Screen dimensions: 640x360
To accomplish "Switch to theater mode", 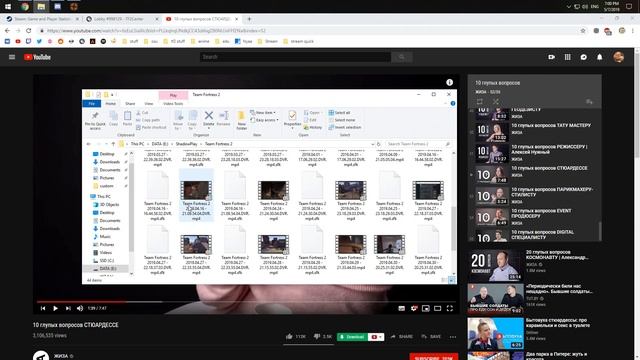I will (x=438, y=308).
